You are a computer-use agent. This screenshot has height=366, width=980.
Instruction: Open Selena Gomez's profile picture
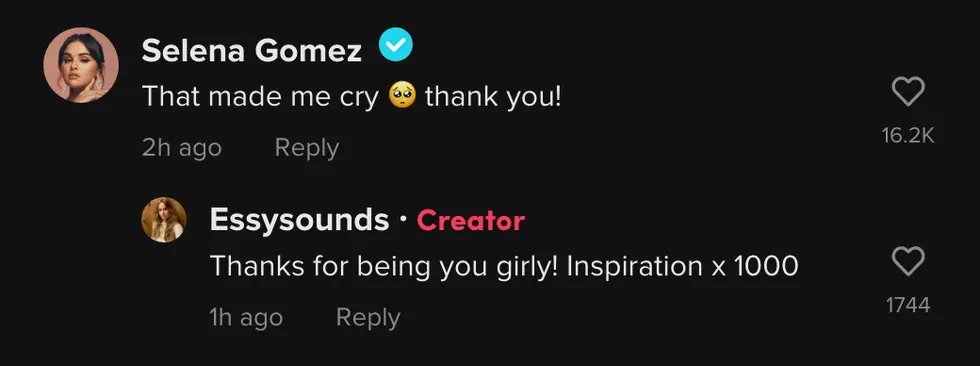tap(81, 64)
